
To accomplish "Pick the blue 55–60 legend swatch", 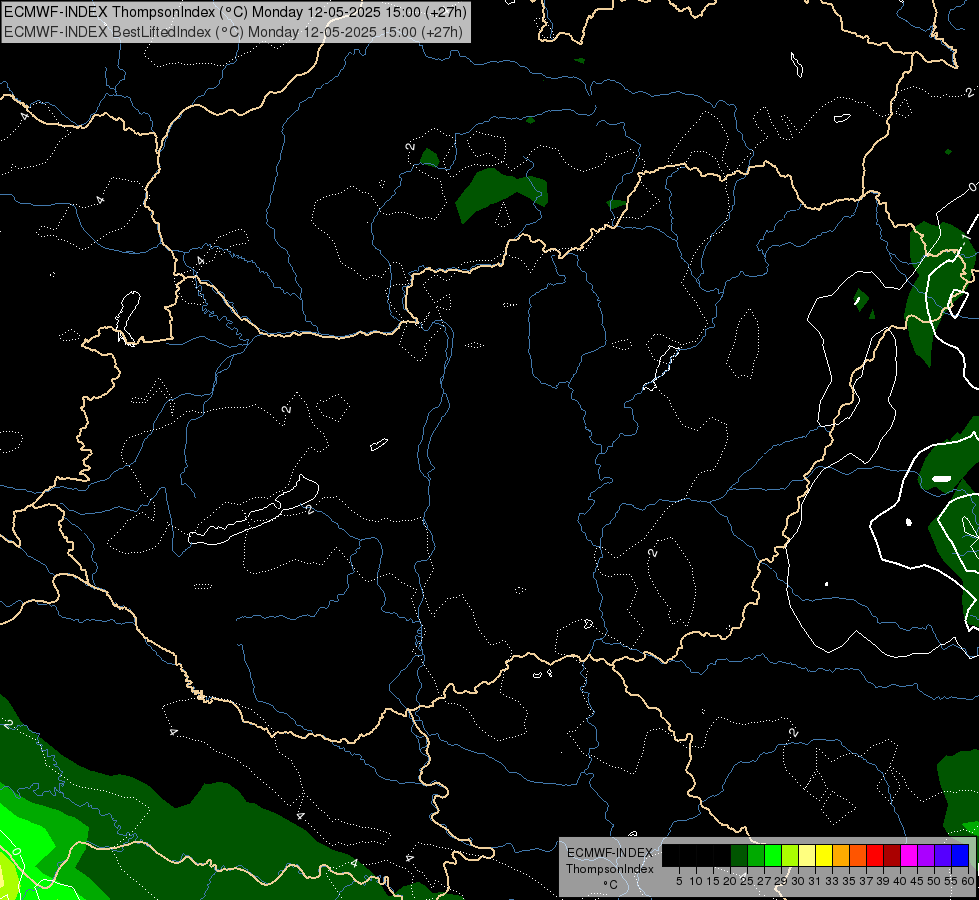I will (960, 855).
